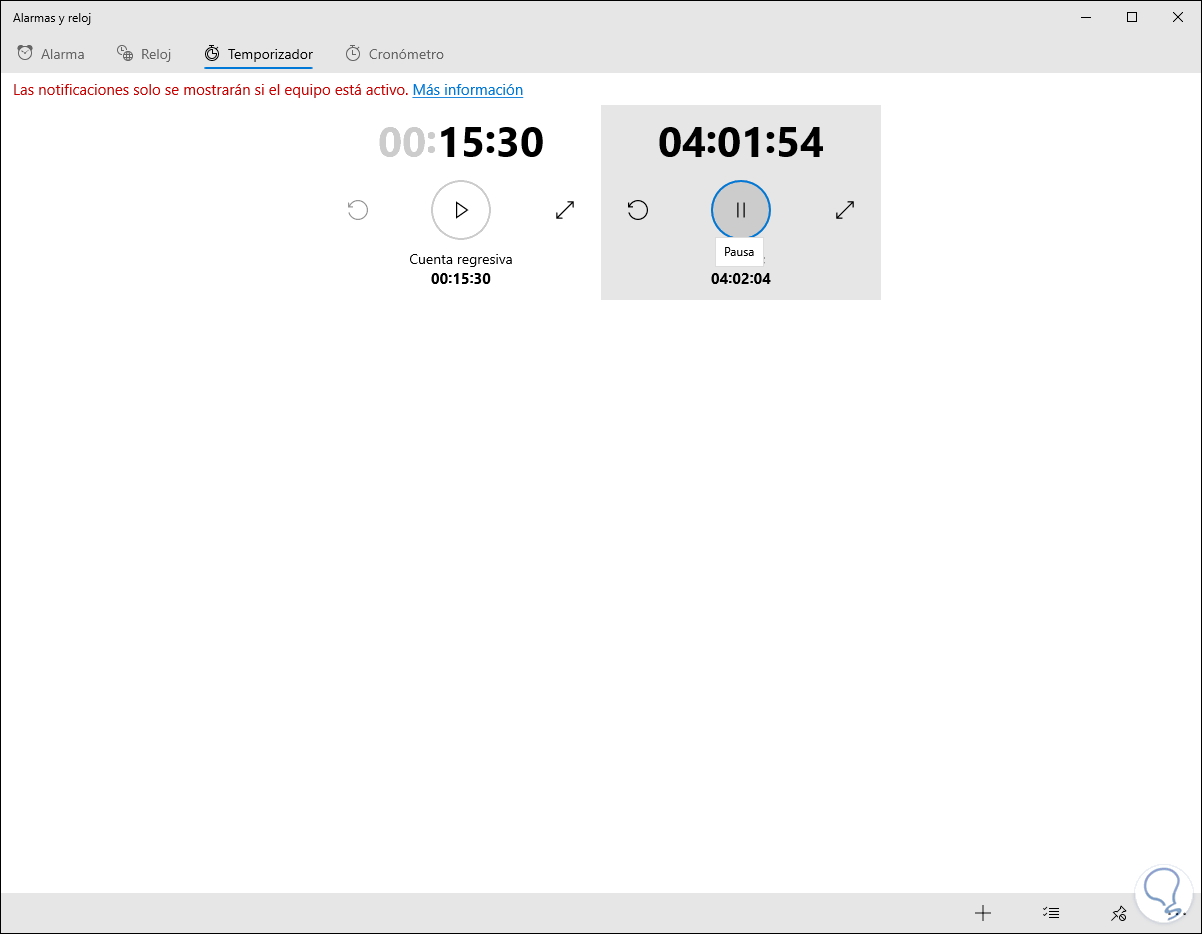This screenshot has width=1202, height=934.
Task: Reset the Cuenta regresiva timer
Action: tap(358, 210)
